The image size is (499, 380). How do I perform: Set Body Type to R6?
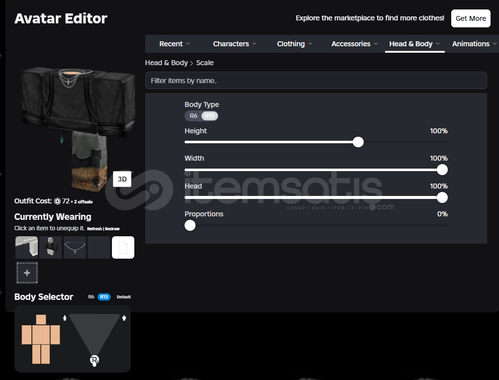(193, 116)
